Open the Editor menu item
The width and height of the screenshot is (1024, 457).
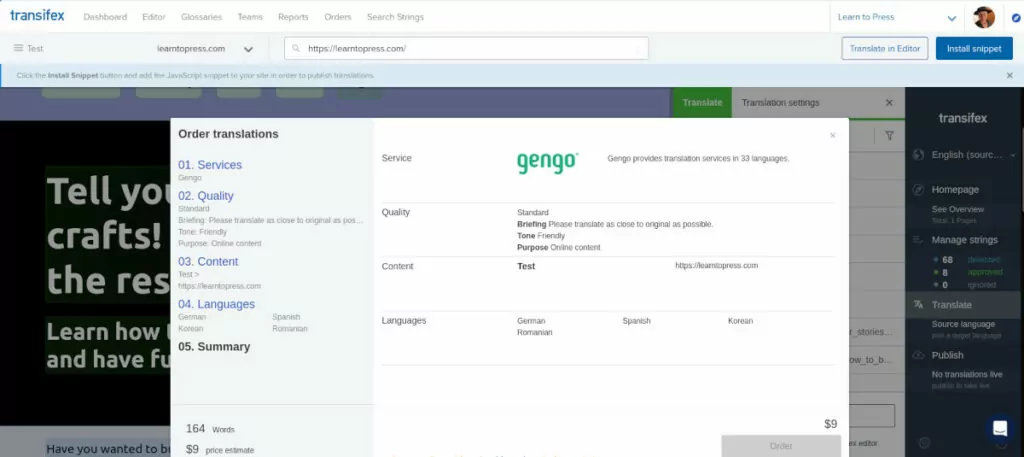[x=153, y=17]
